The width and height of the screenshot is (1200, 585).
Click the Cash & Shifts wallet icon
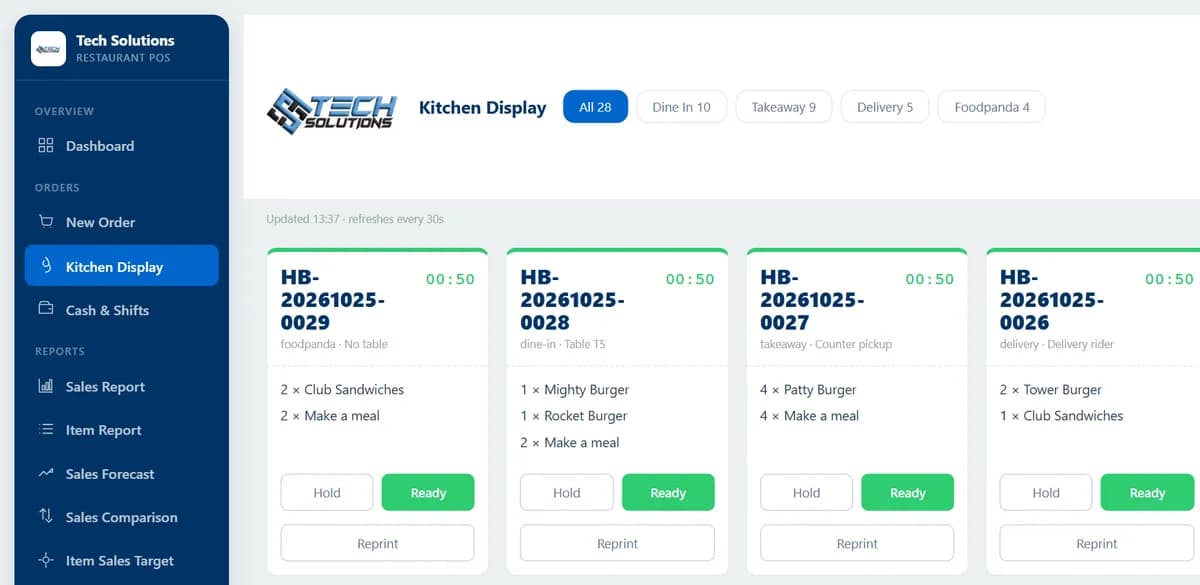46,310
